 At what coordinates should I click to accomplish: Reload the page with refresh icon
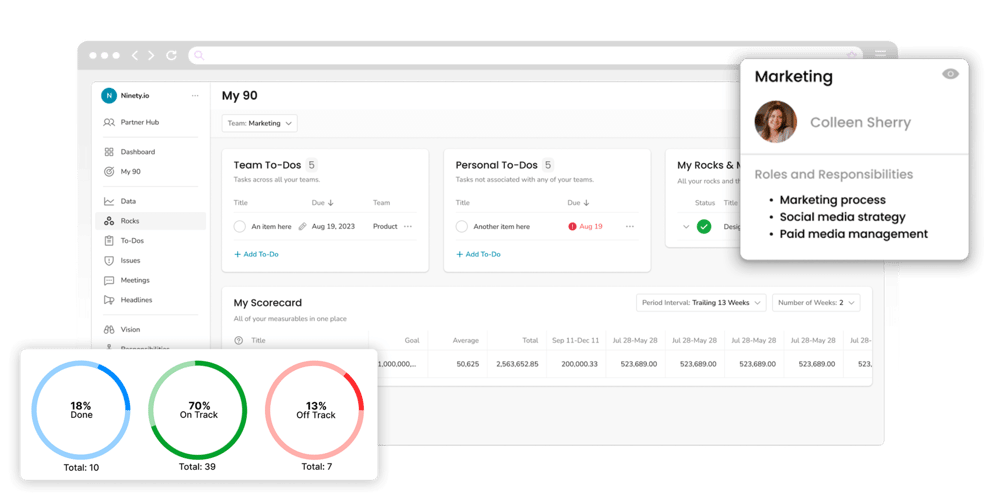pos(171,55)
